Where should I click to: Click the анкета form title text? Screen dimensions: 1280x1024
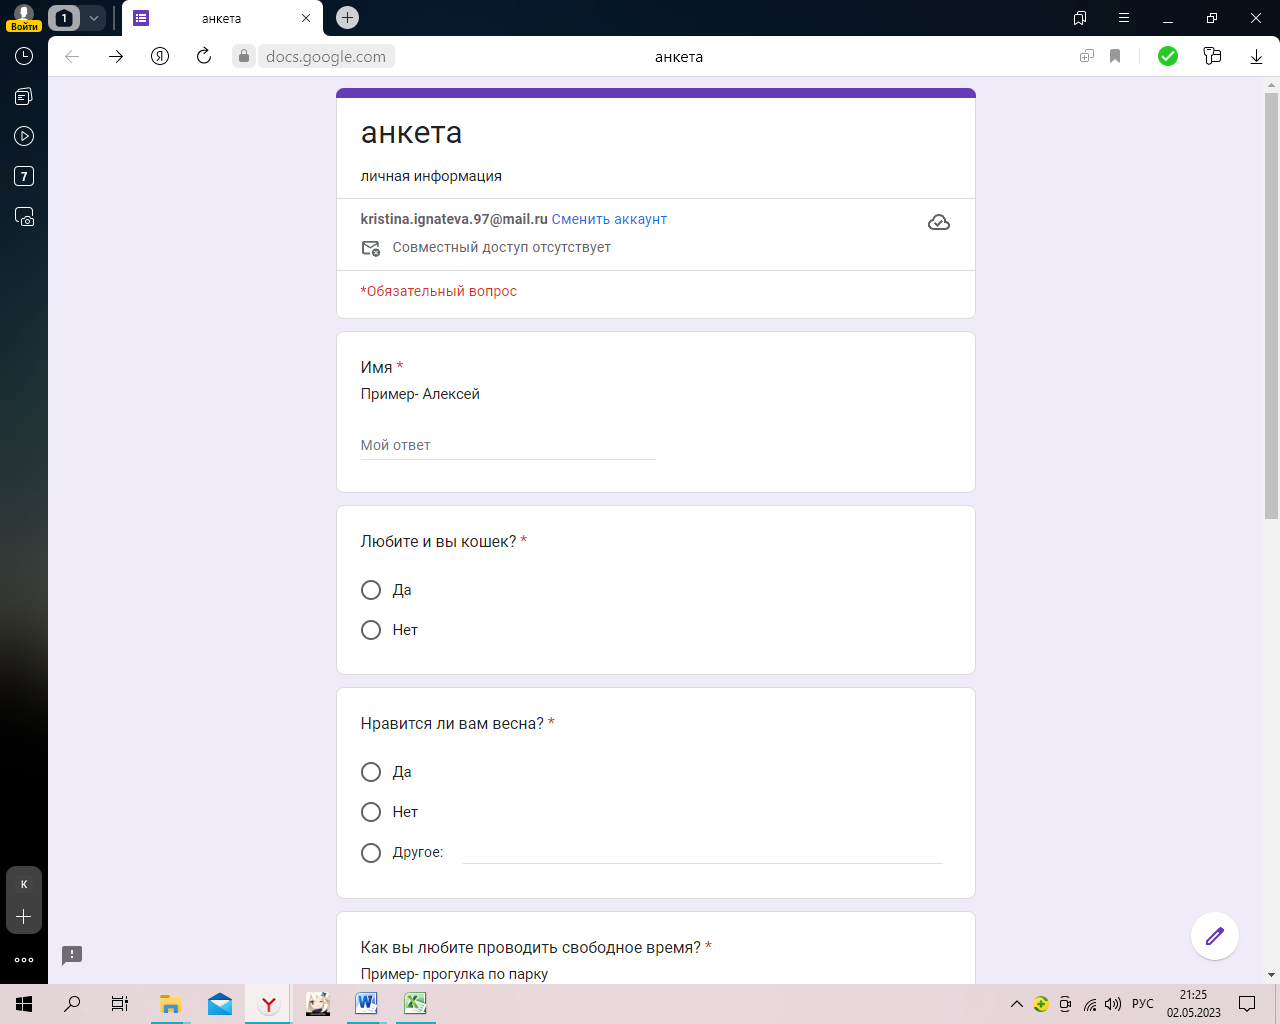pyautogui.click(x=411, y=133)
